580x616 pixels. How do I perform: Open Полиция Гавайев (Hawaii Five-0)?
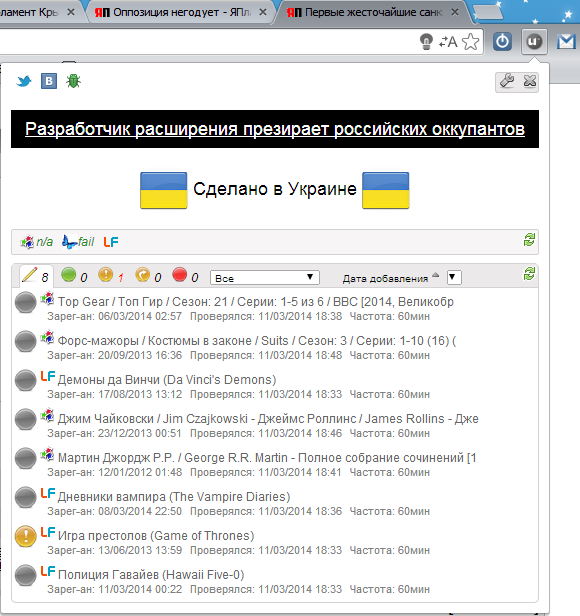point(151,575)
